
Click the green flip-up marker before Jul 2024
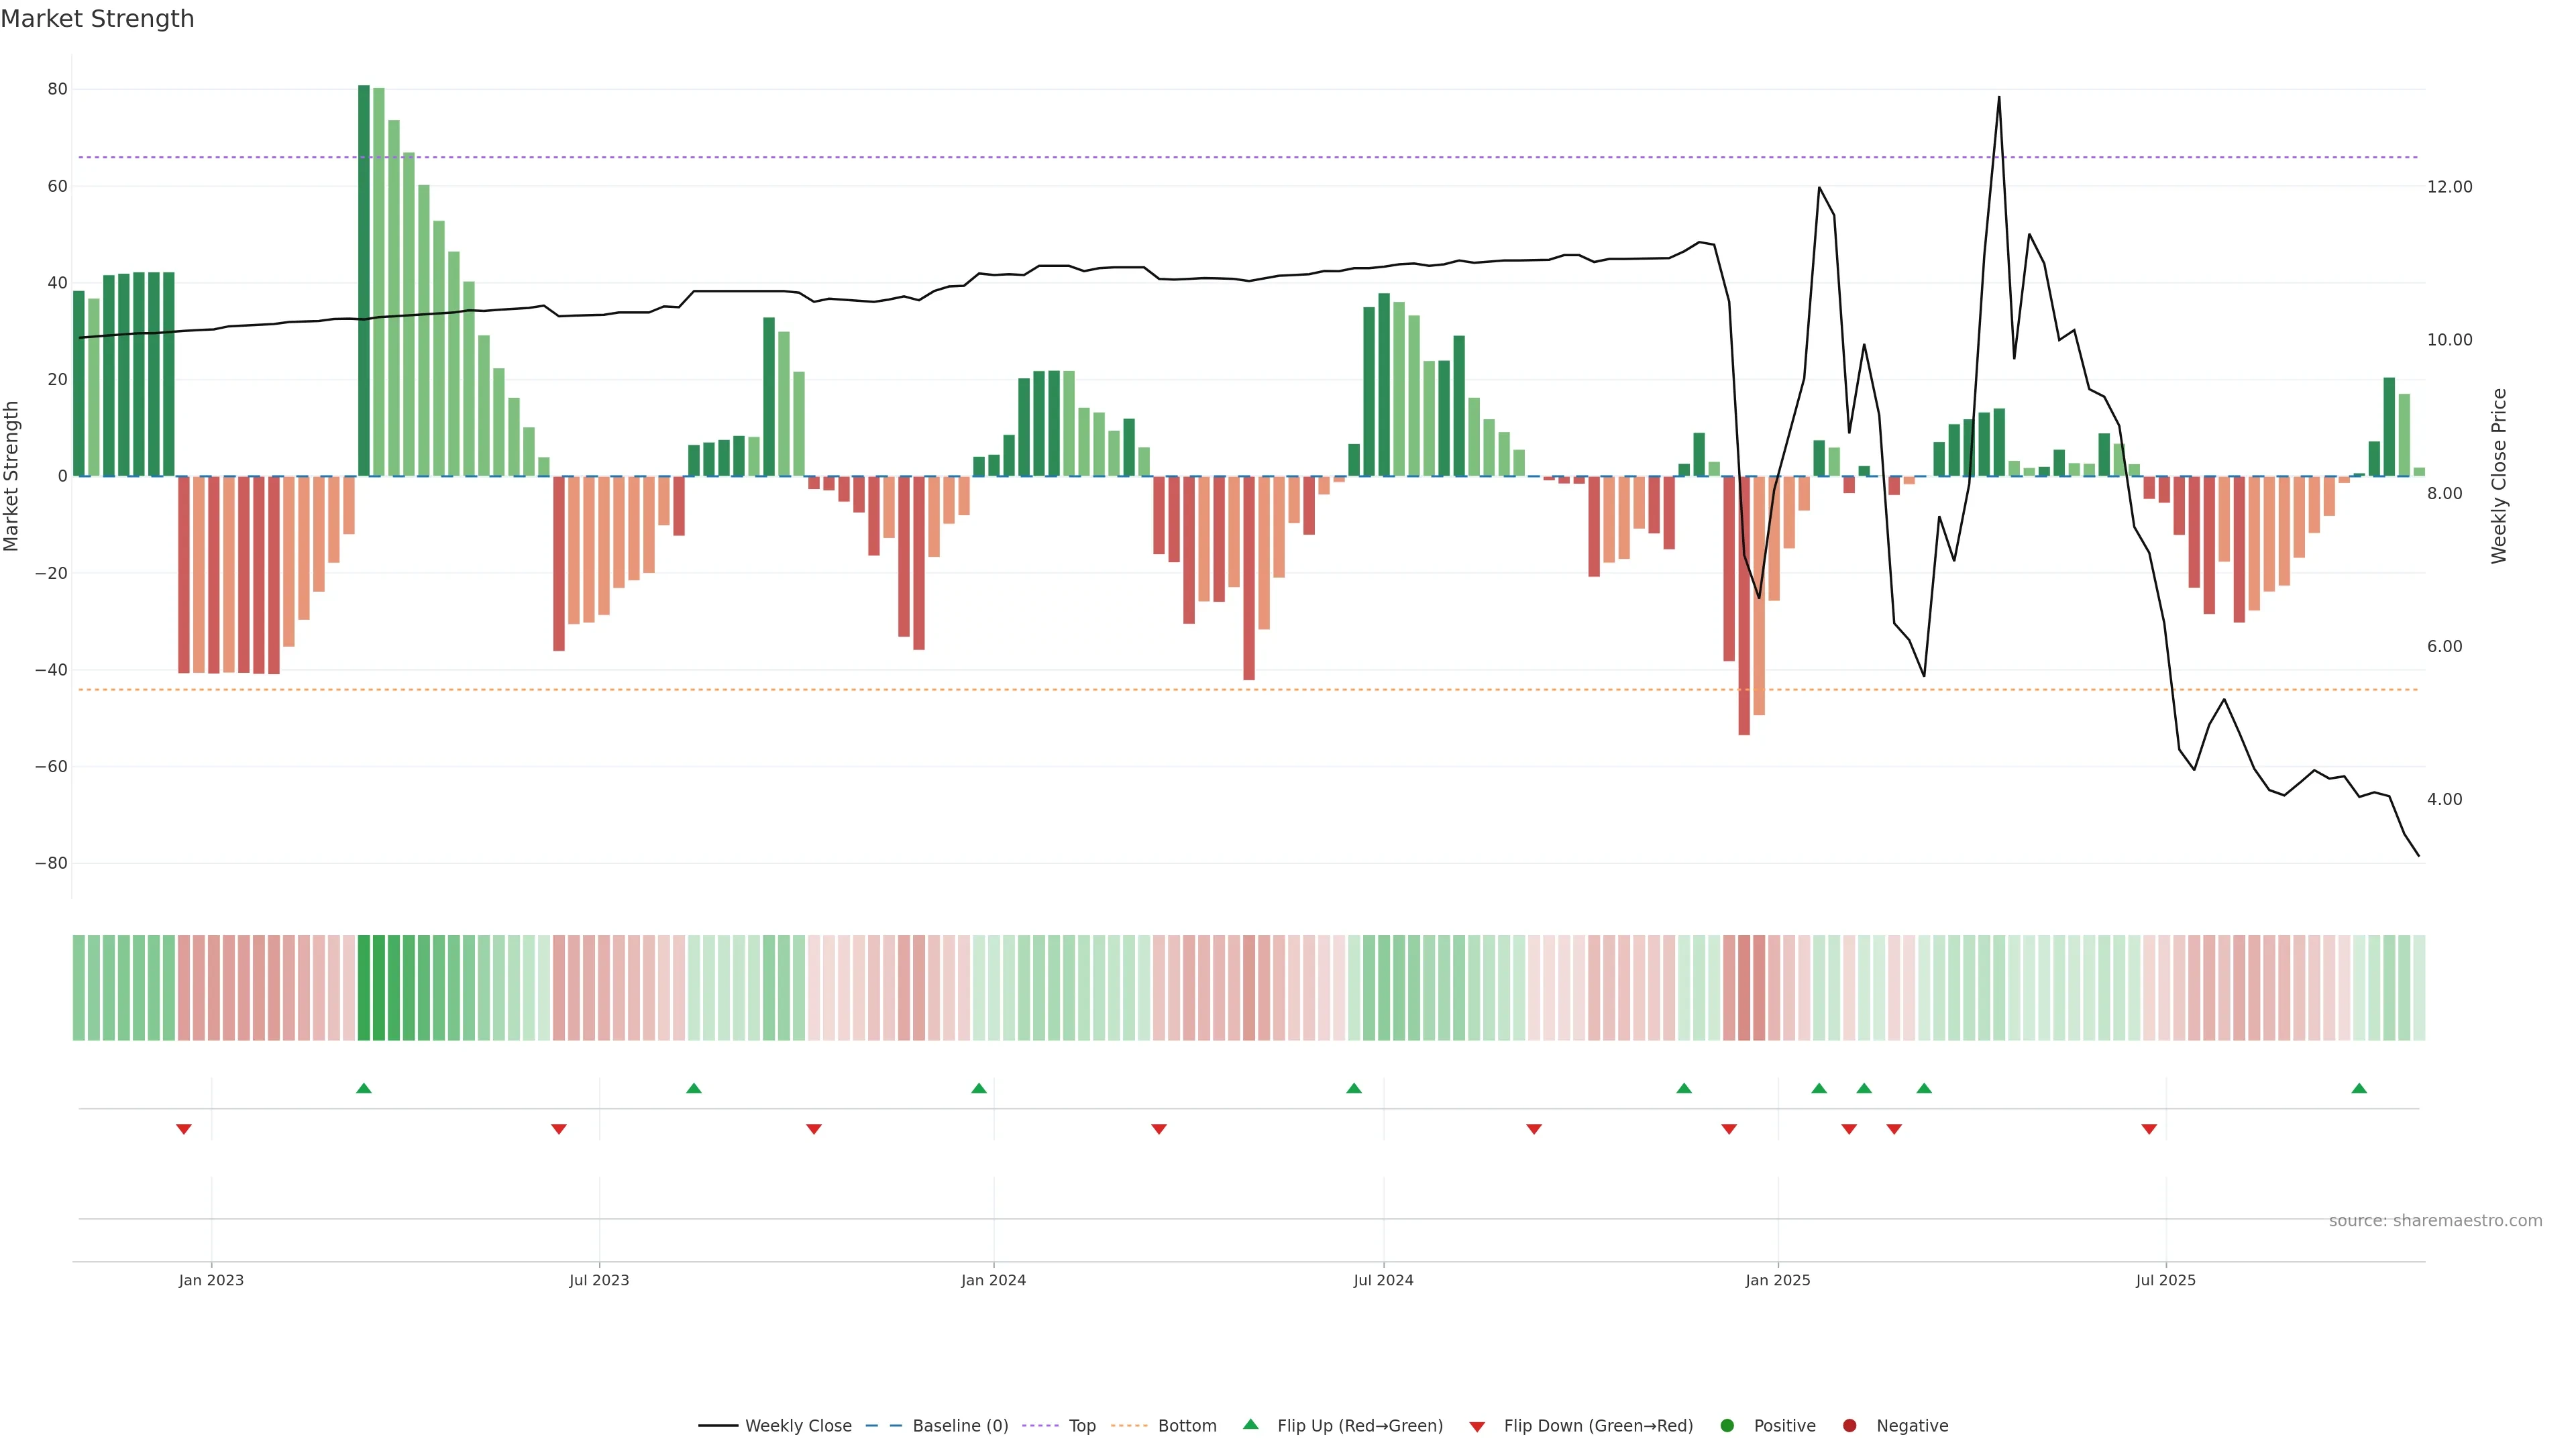(1354, 1088)
